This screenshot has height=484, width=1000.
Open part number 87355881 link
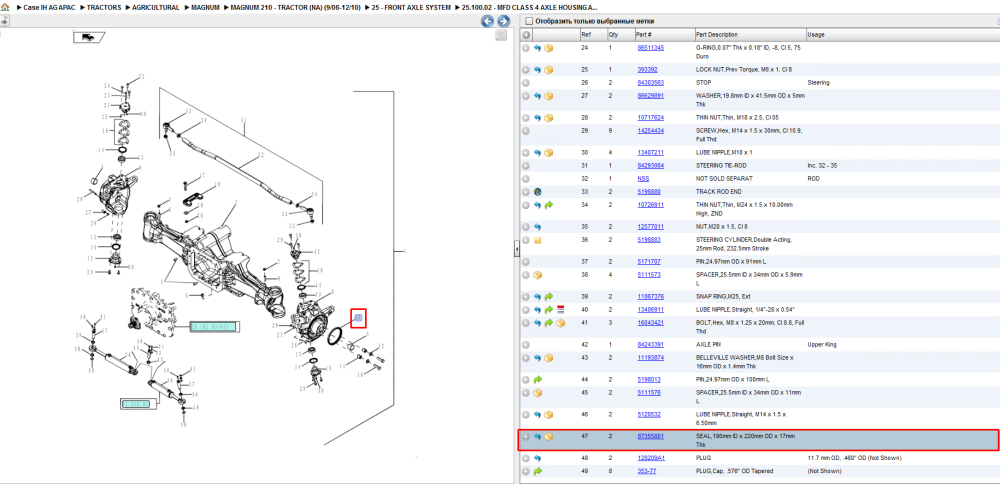651,437
